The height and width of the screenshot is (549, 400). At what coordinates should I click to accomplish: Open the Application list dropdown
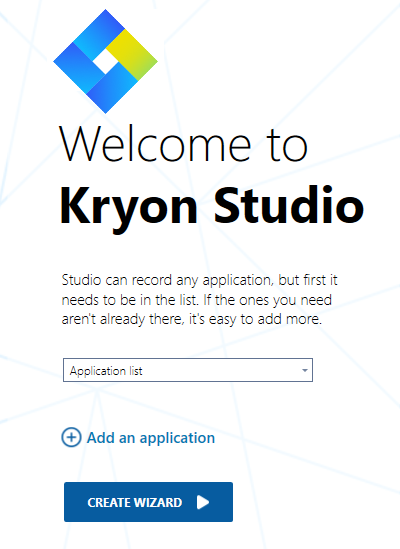coord(188,370)
